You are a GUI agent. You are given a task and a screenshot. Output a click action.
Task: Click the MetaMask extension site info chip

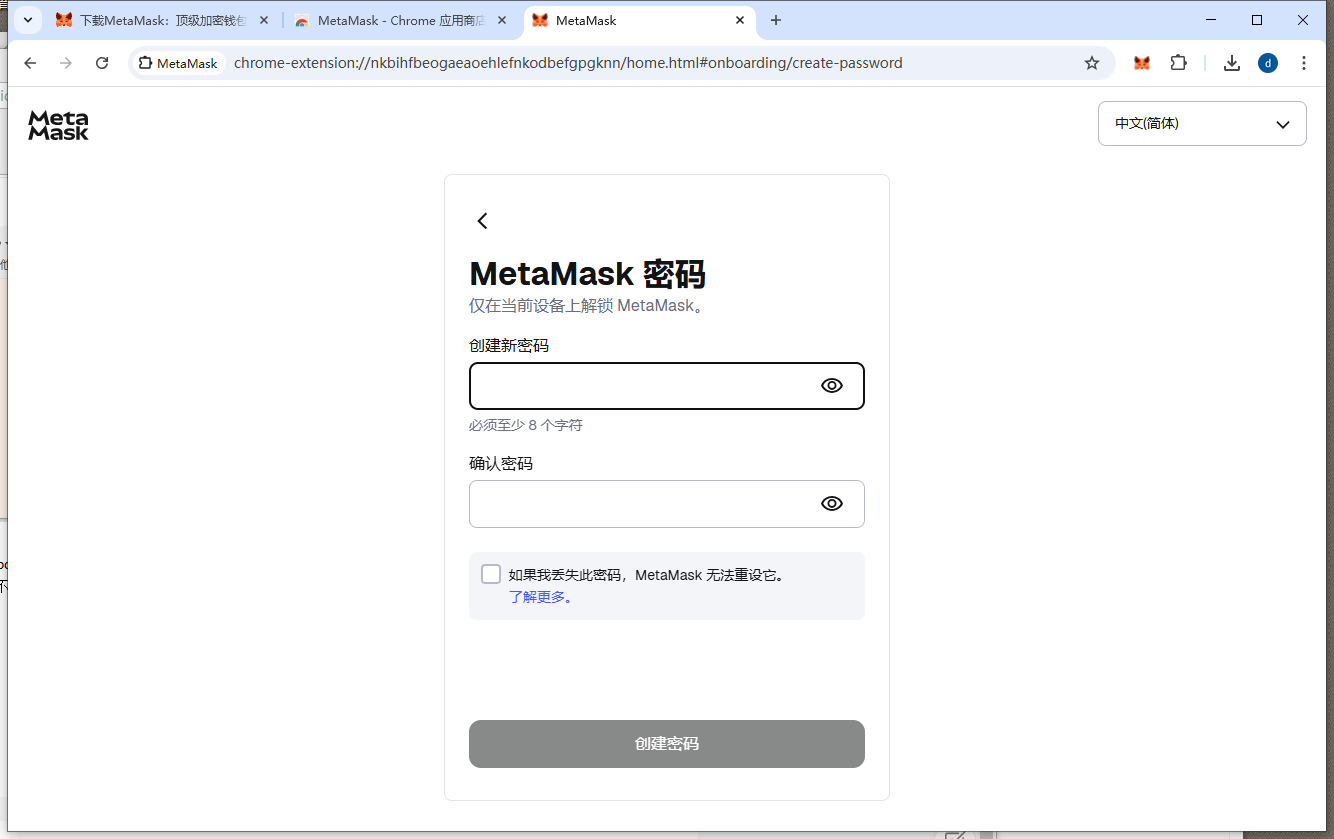178,63
